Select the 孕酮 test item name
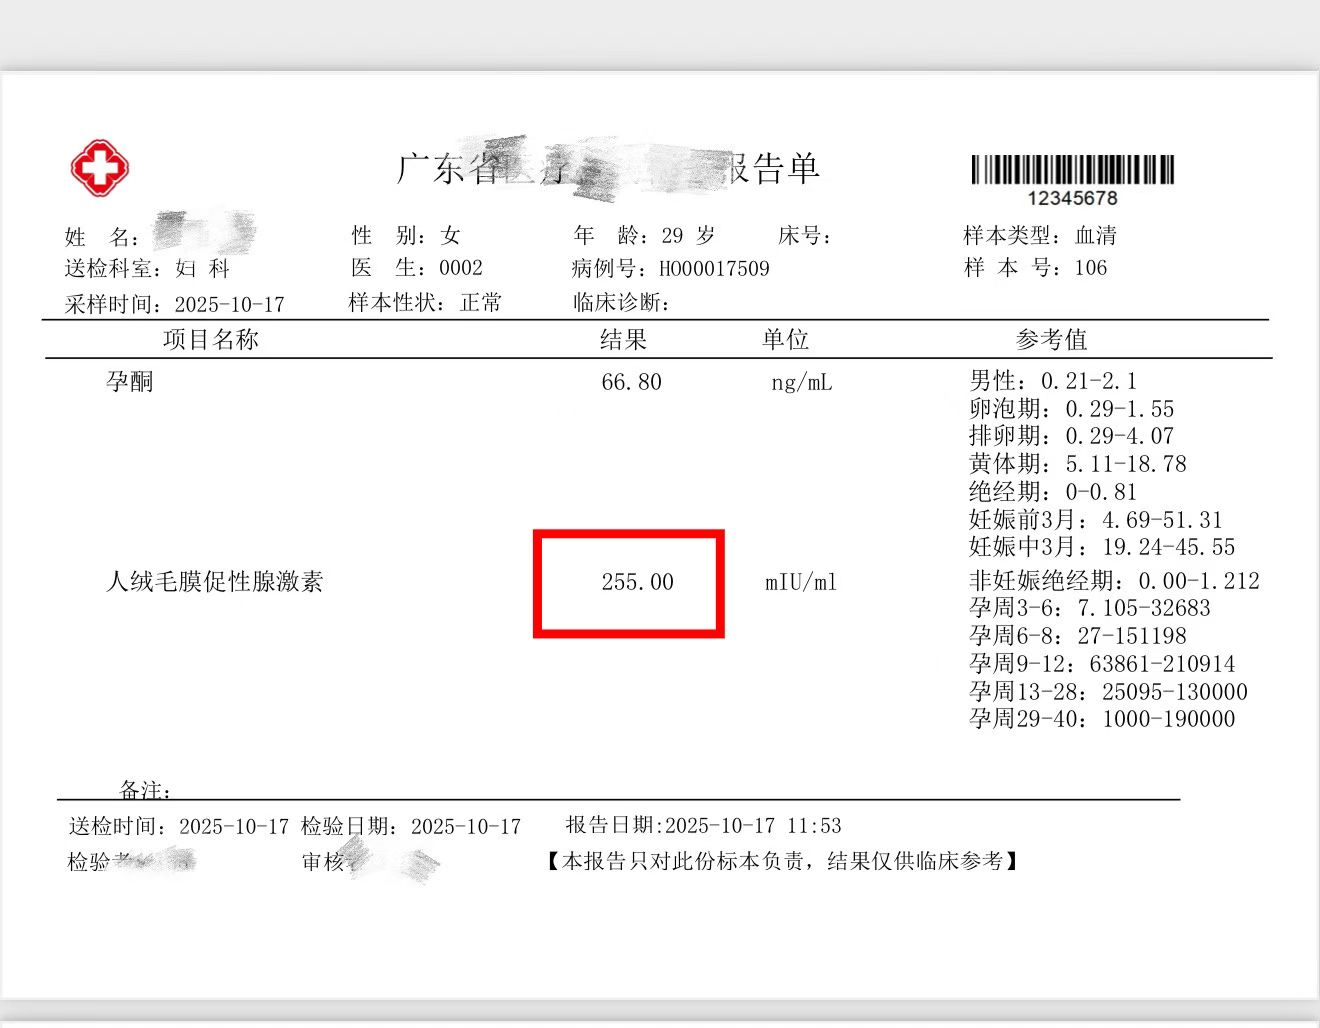This screenshot has width=1320, height=1028. tap(131, 381)
